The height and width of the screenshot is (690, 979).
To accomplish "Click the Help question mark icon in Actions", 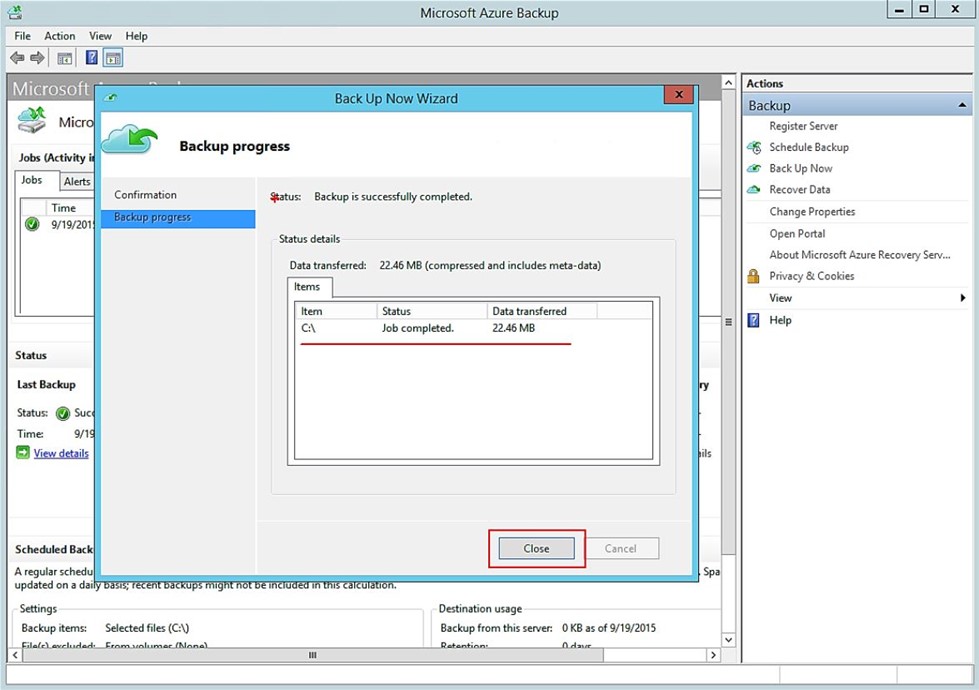I will [x=754, y=320].
